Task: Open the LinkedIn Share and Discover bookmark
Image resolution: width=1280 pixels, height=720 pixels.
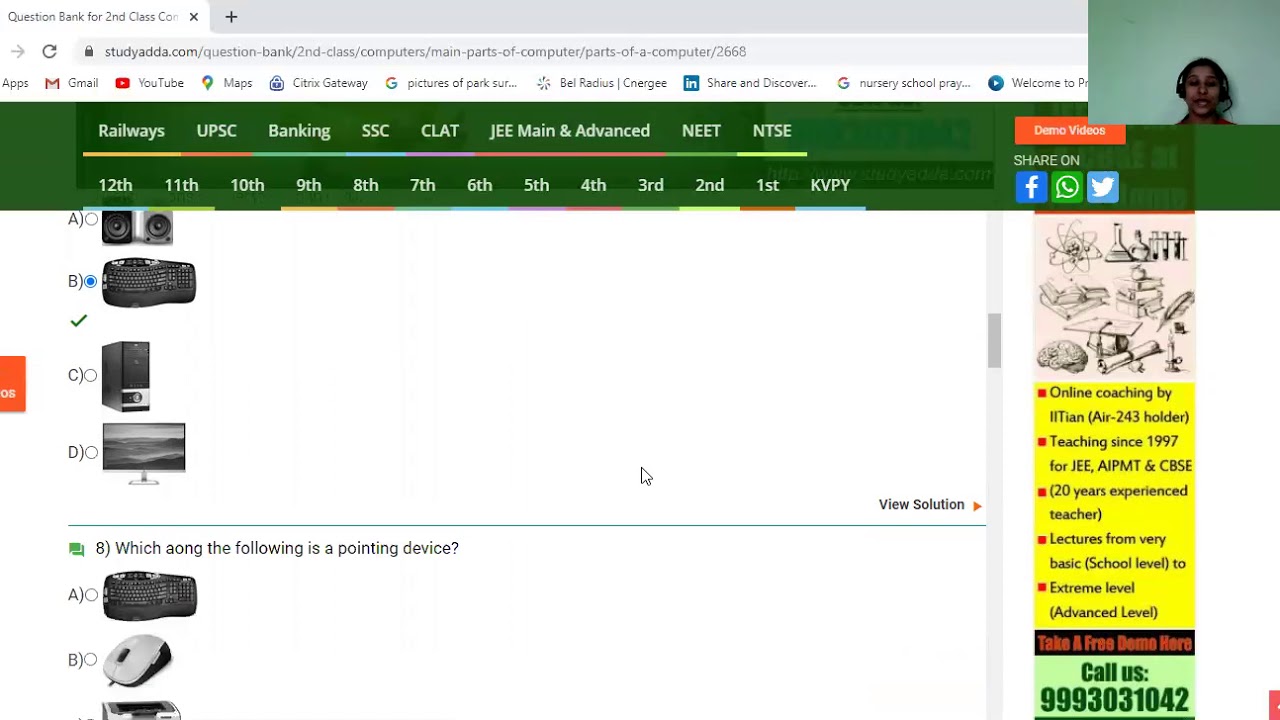Action: pyautogui.click(x=750, y=83)
